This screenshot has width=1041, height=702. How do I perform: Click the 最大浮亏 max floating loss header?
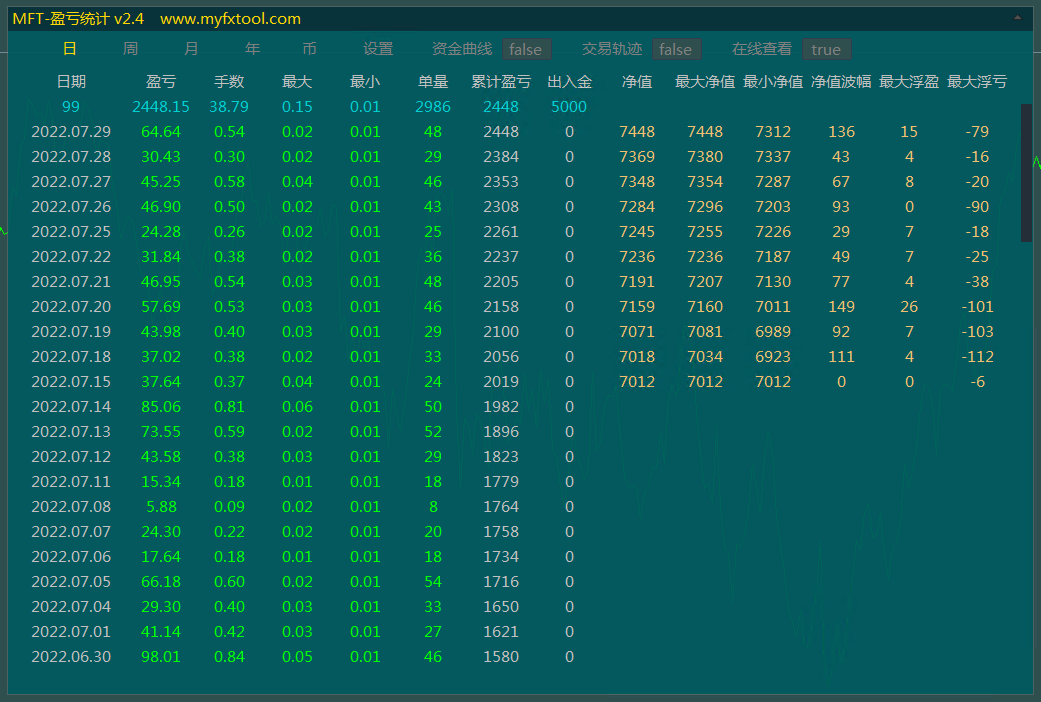(x=974, y=81)
